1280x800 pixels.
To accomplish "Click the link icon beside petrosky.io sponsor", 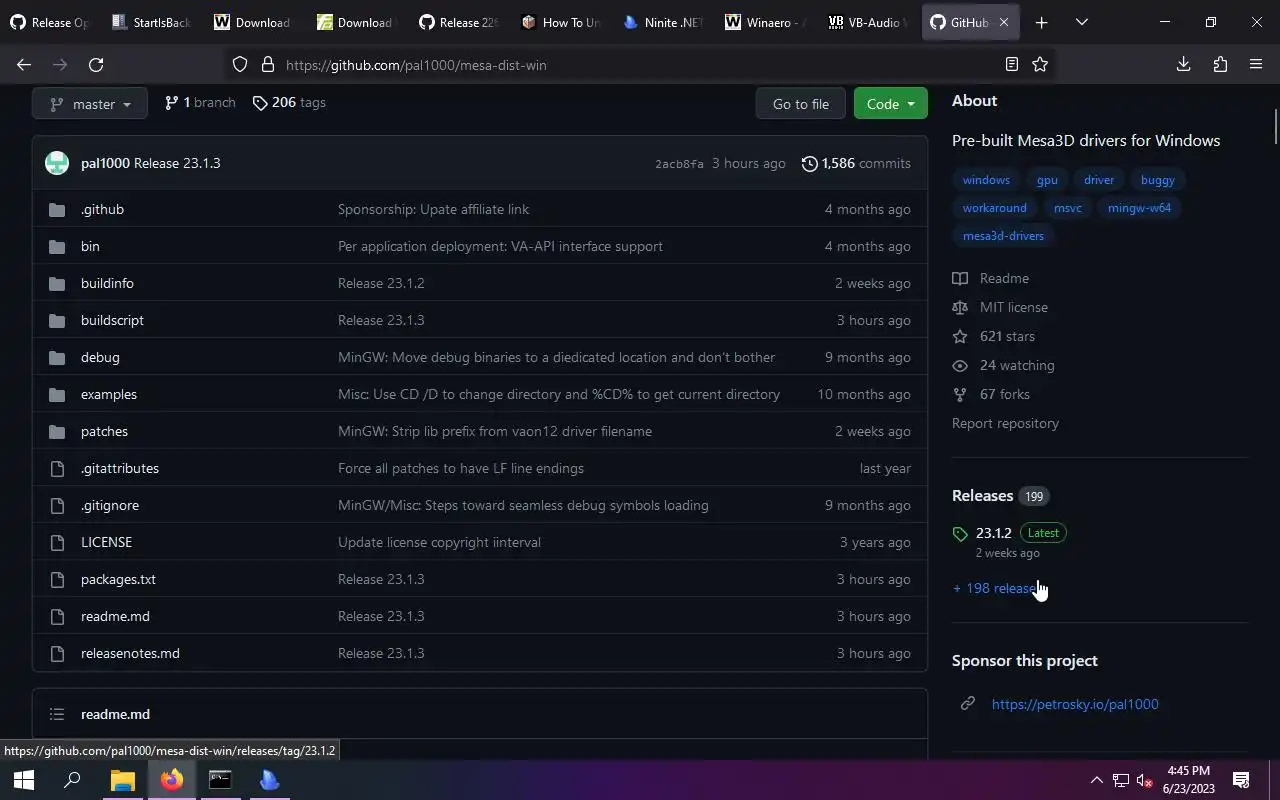I will coord(968,704).
